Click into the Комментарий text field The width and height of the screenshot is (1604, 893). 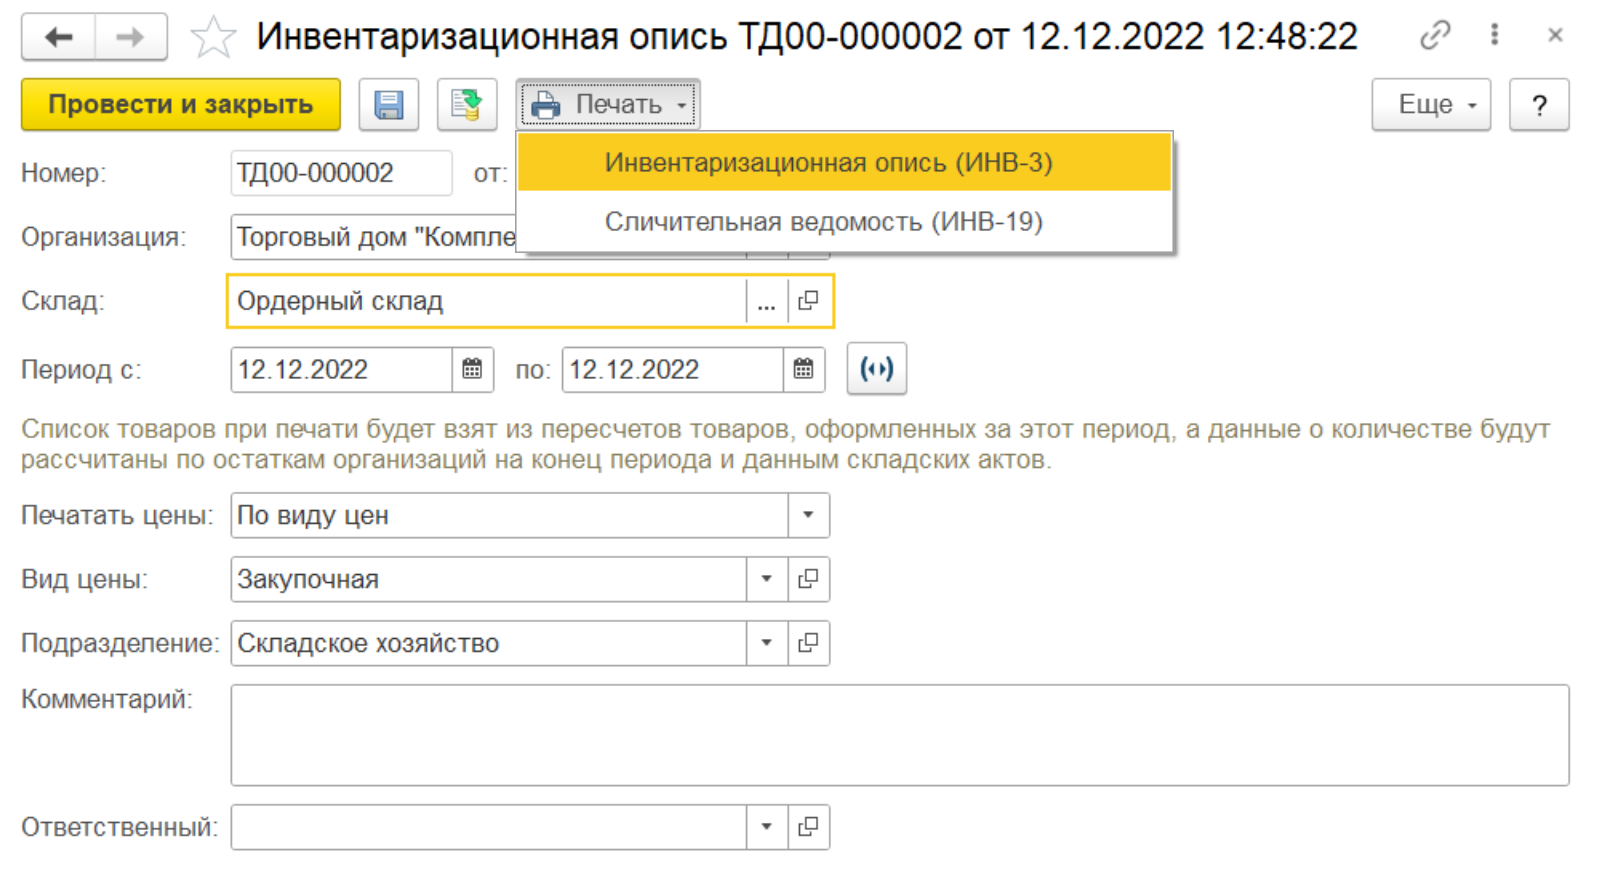pos(899,735)
